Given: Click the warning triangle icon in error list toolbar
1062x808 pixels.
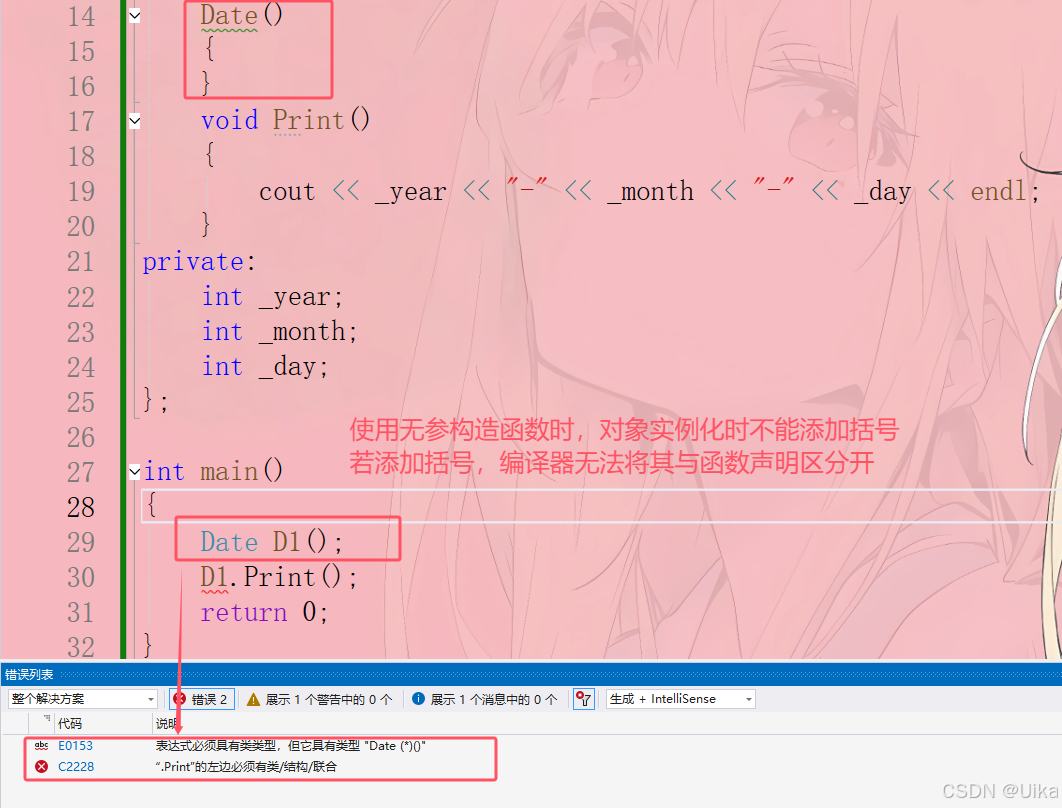Looking at the screenshot, I should pyautogui.click(x=253, y=699).
